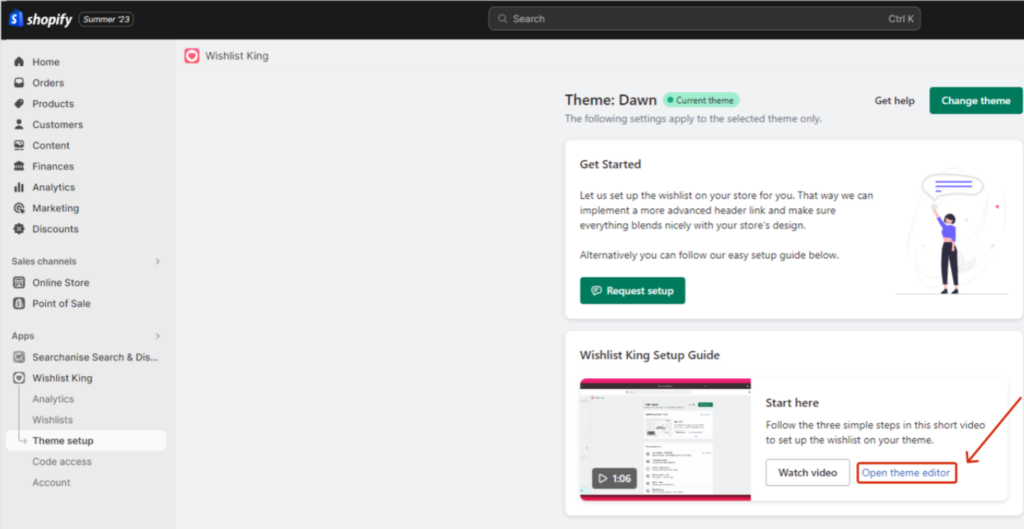Click the search magnifier icon

pyautogui.click(x=502, y=19)
